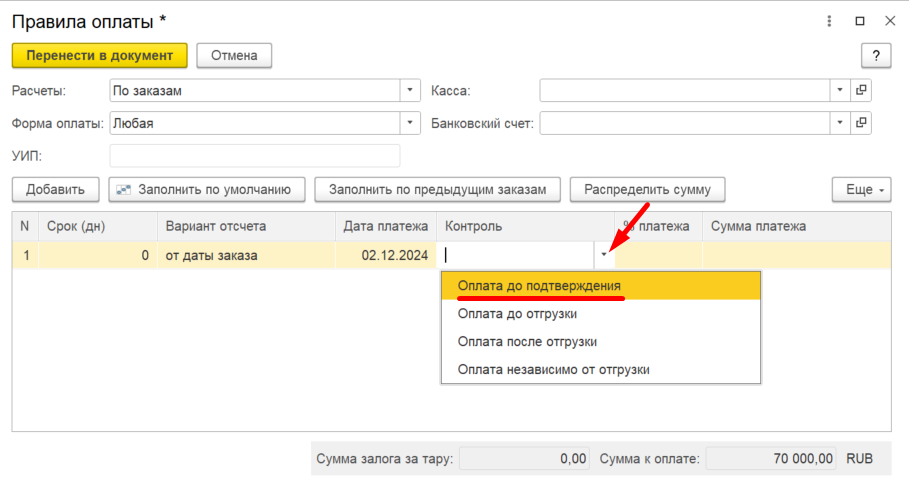Focus the Расчеты field showing По заказам
This screenshot has width=909, height=485.
pyautogui.click(x=255, y=90)
